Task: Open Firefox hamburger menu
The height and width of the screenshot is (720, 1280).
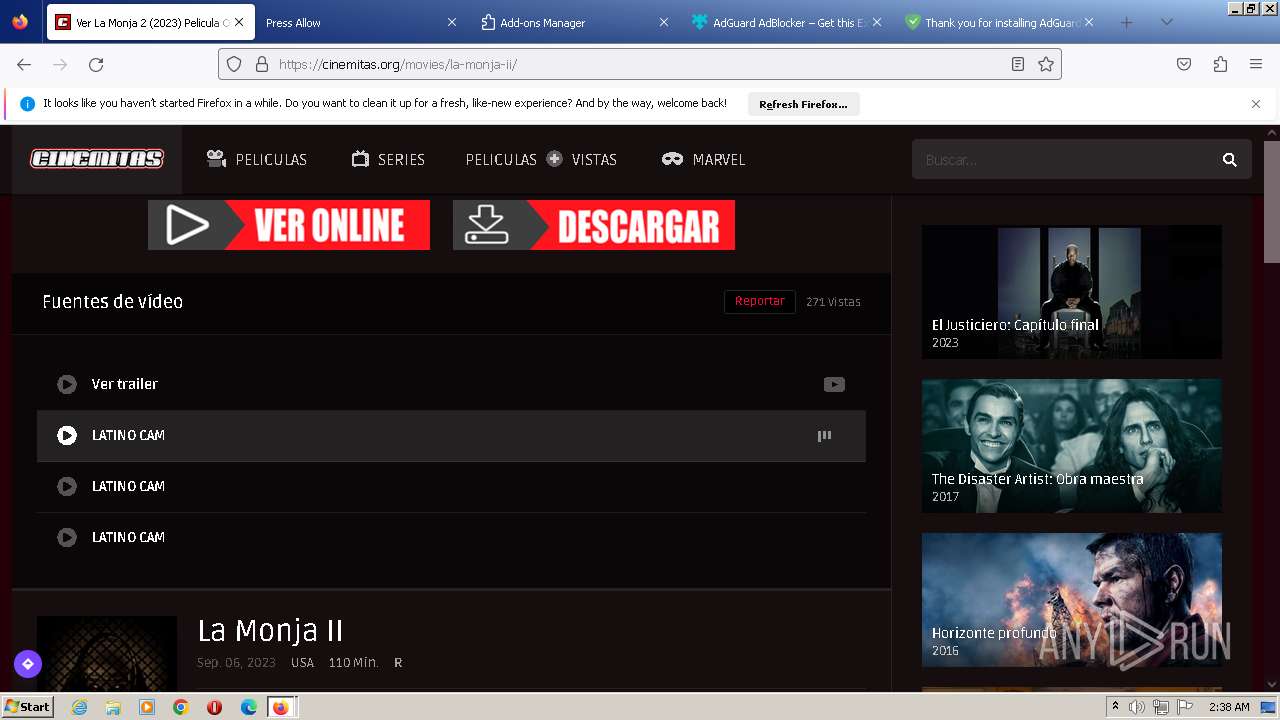Action: click(1256, 64)
